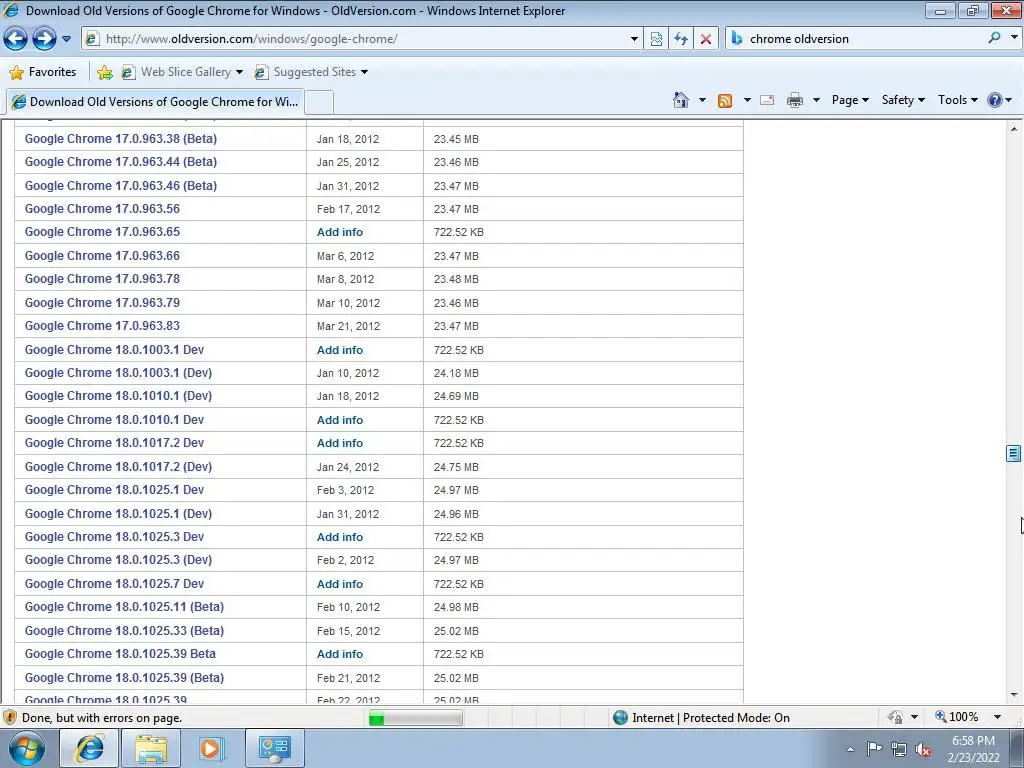The width and height of the screenshot is (1024, 768).
Task: Open the Action Center flag icon
Action: 874,749
